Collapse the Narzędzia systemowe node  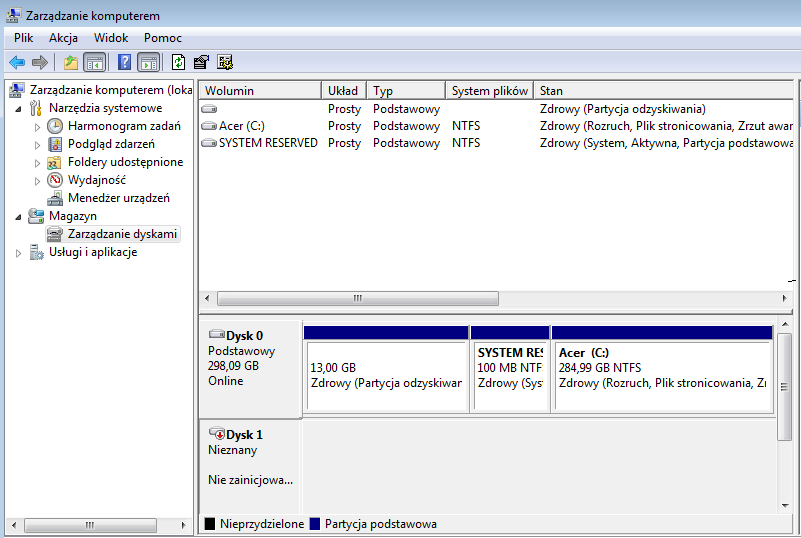18,109
